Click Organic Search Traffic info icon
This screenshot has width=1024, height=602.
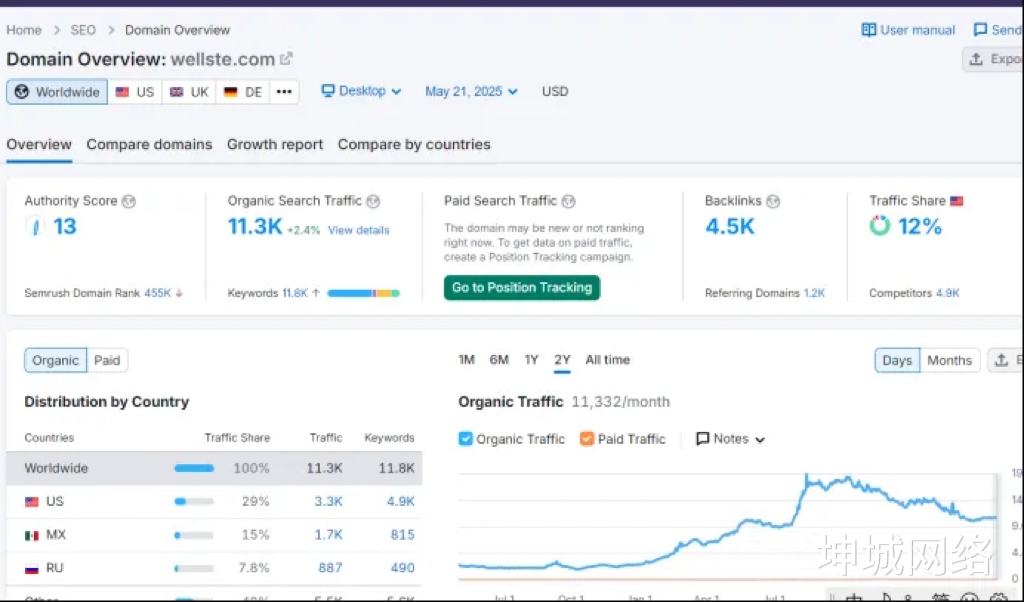[x=373, y=201]
